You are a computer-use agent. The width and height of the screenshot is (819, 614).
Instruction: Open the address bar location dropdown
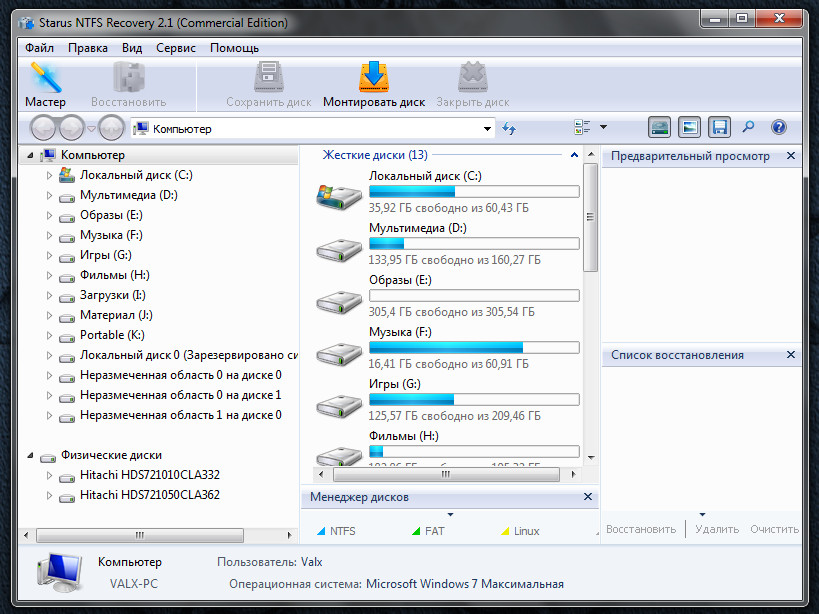(487, 128)
